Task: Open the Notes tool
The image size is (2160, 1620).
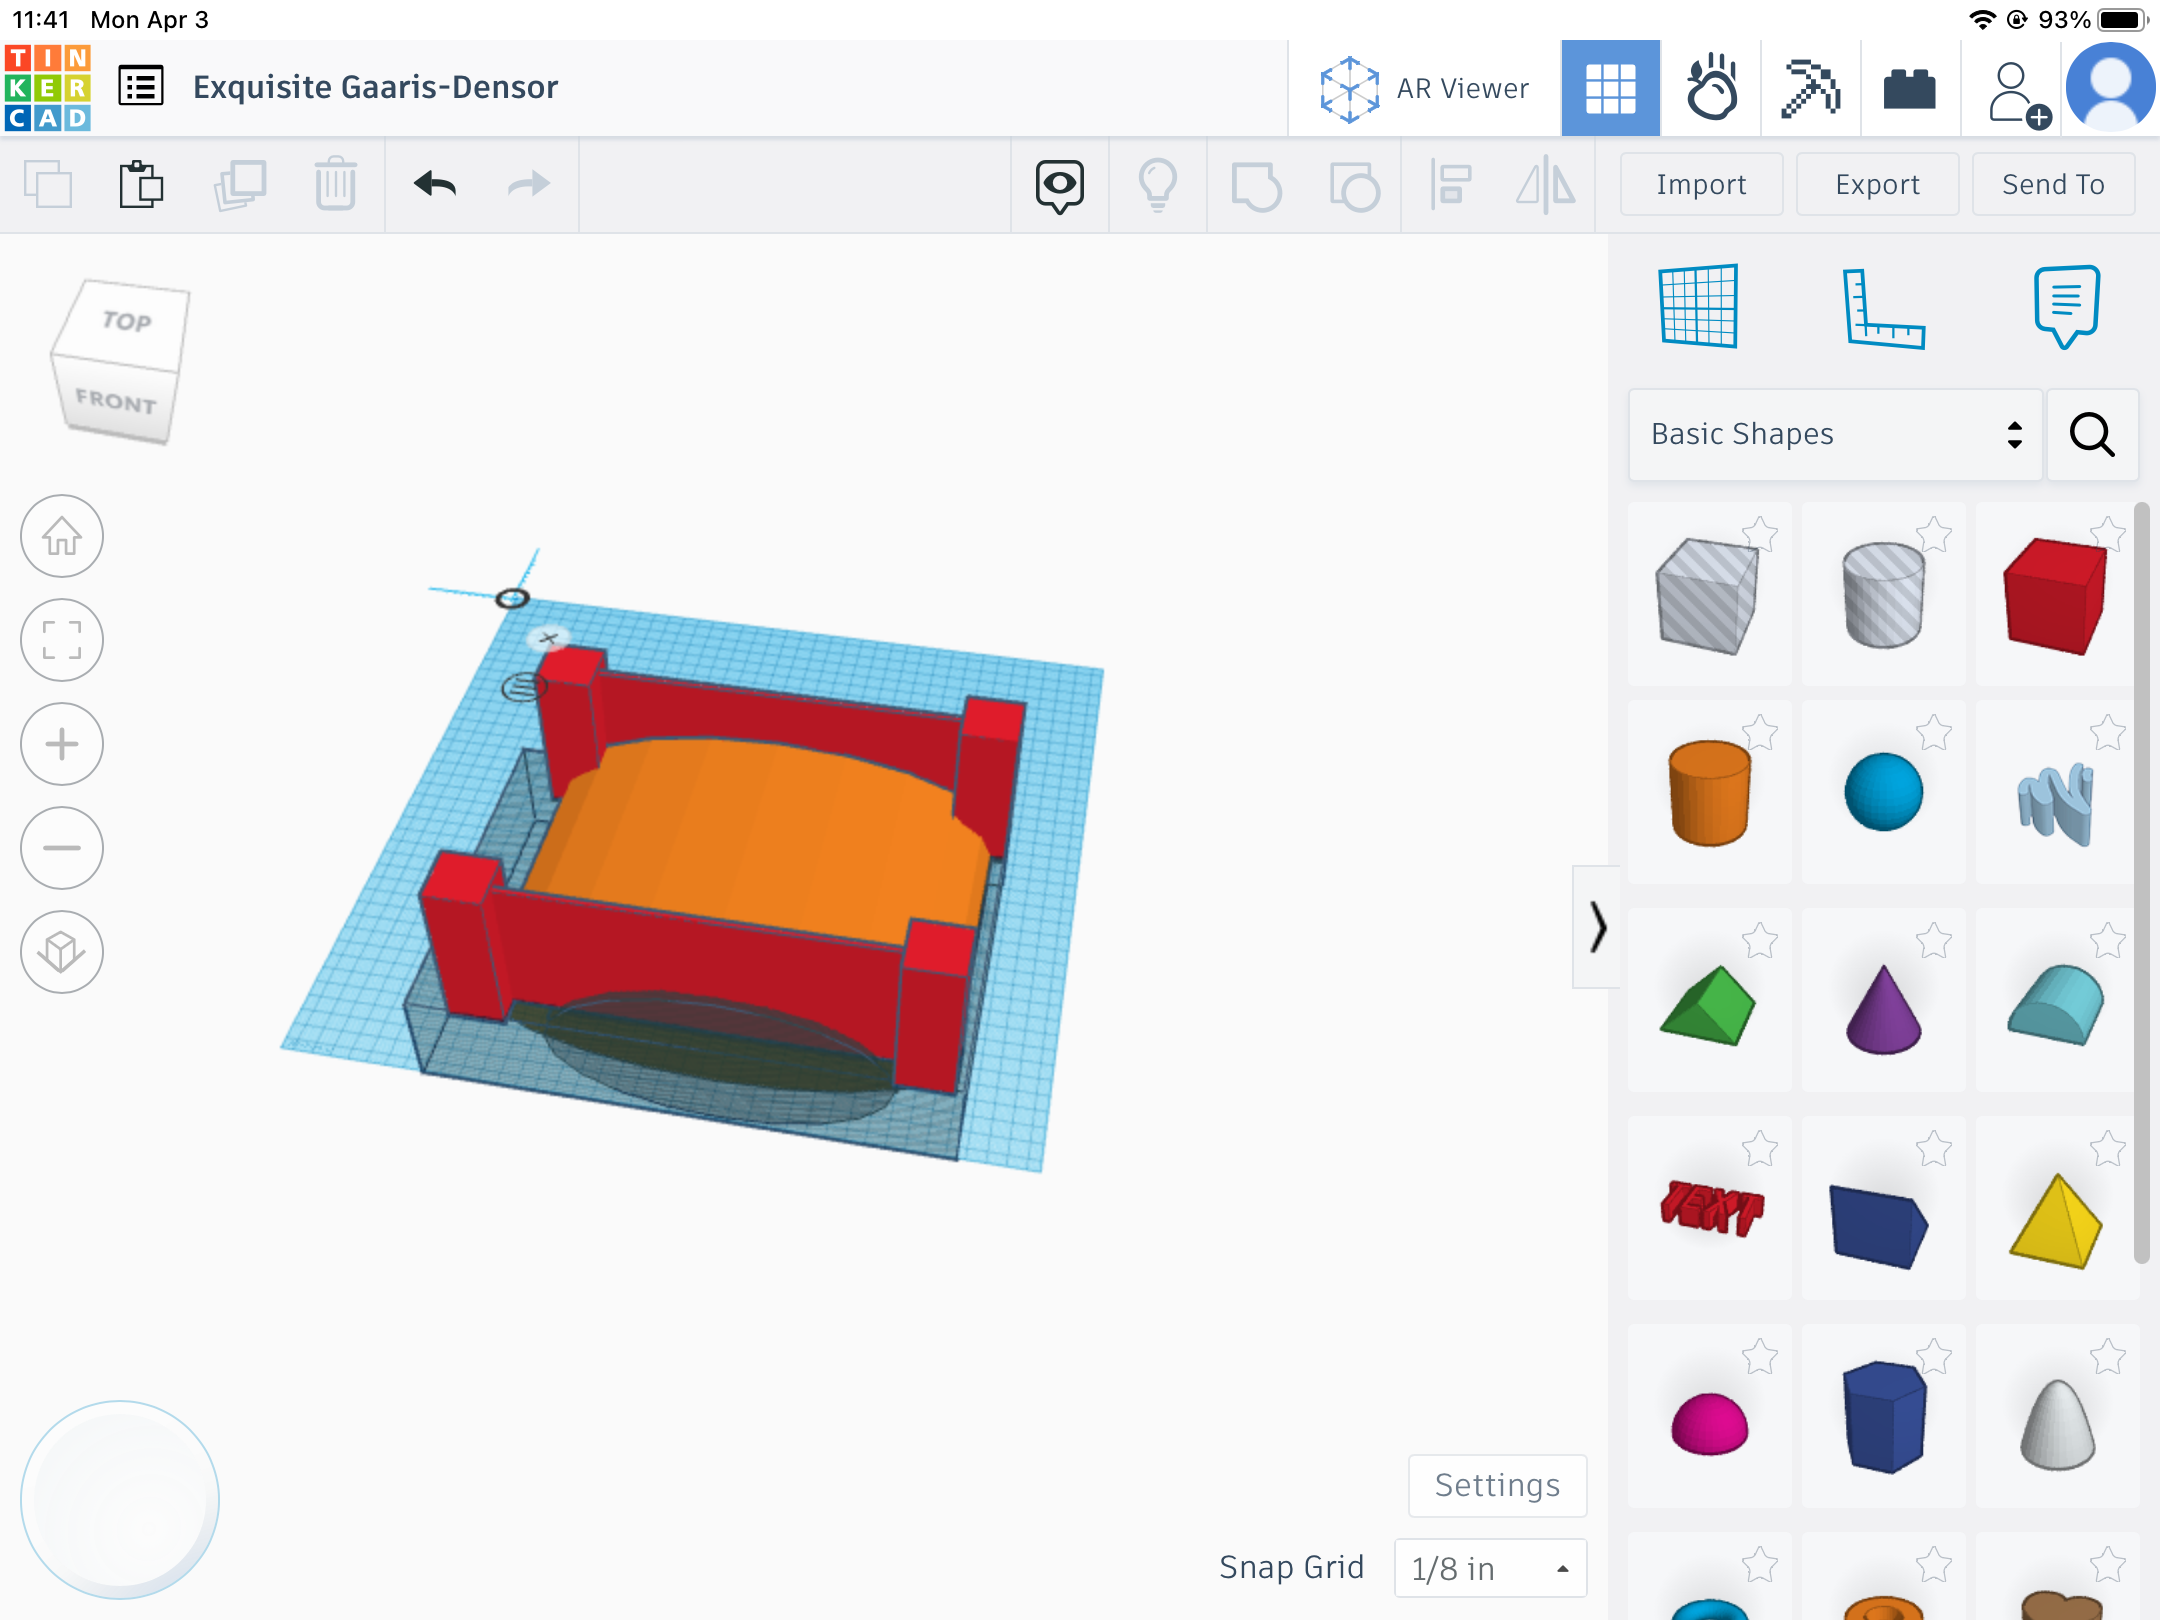Action: (2066, 306)
